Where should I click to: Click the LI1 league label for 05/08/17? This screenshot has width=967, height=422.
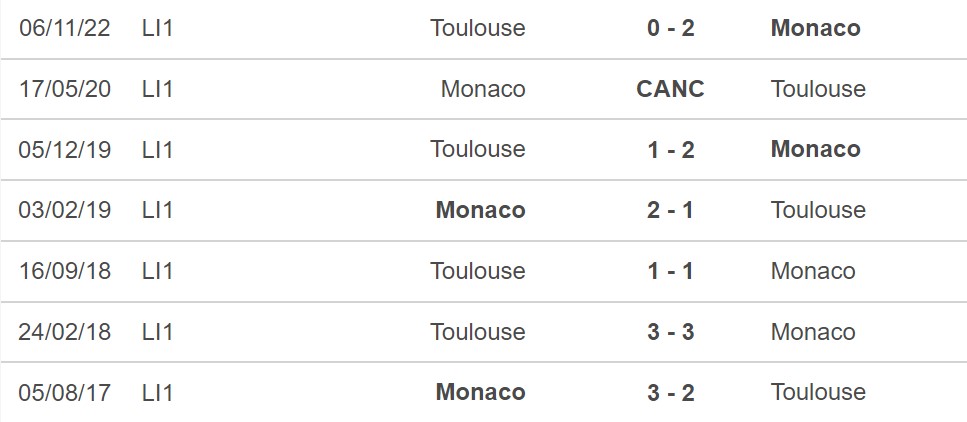coord(157,392)
